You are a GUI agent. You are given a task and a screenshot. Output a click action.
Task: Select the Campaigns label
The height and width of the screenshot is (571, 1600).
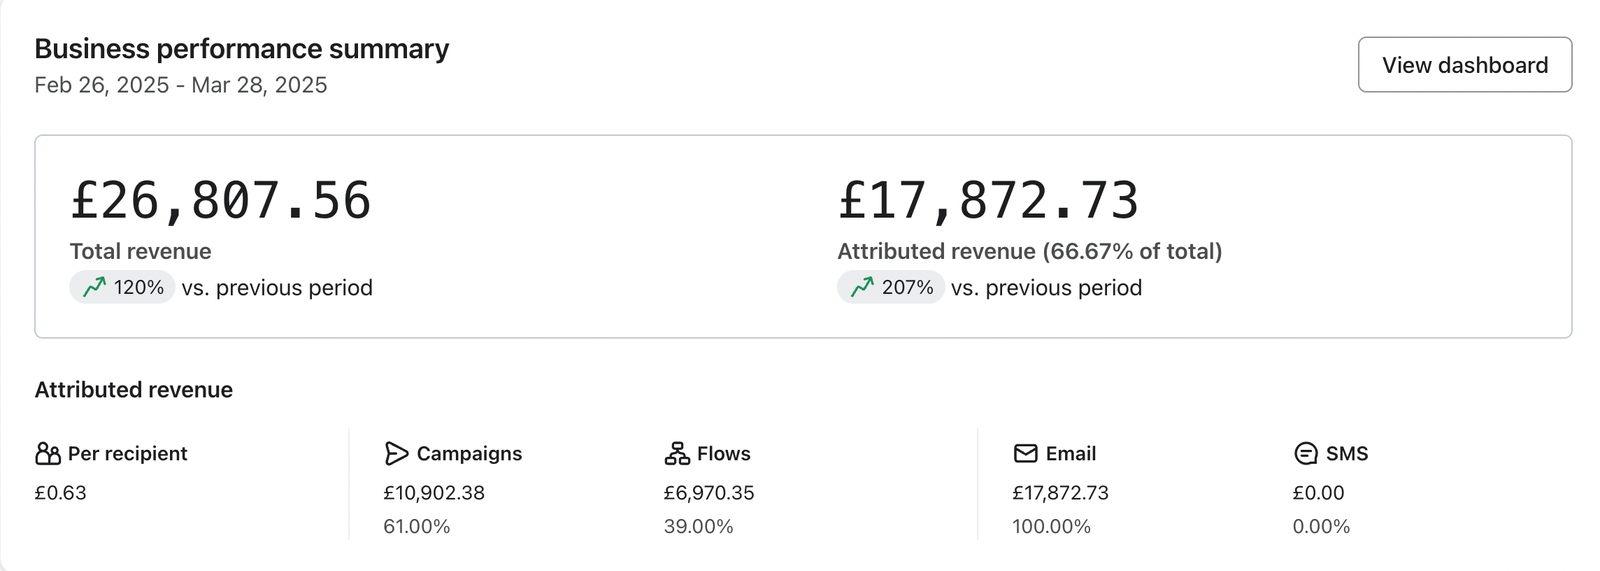pyautogui.click(x=469, y=454)
